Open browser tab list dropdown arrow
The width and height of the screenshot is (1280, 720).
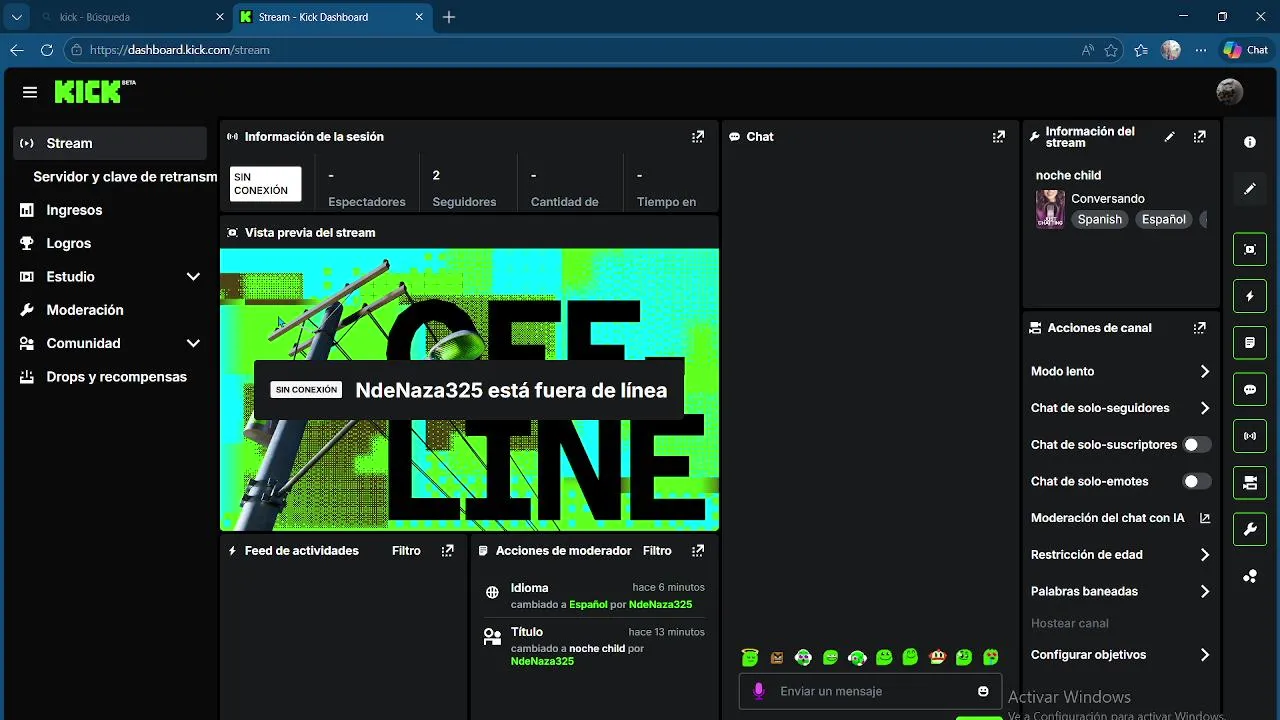16,17
